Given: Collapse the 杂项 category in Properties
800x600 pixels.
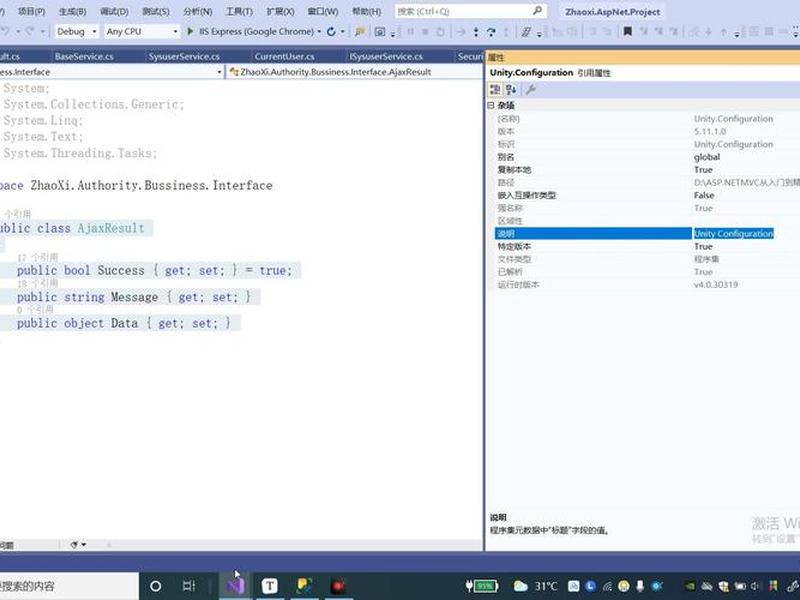Looking at the screenshot, I should pos(491,106).
